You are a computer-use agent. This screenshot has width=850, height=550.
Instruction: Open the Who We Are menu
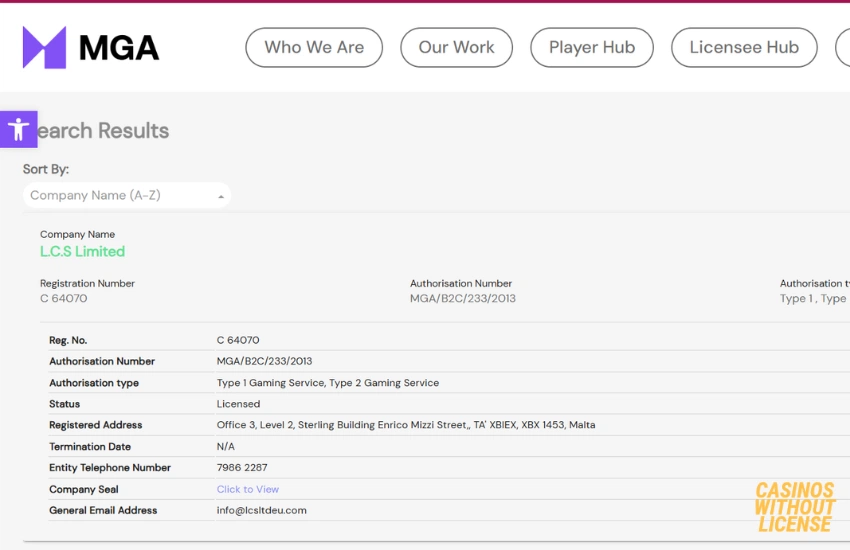coord(314,48)
